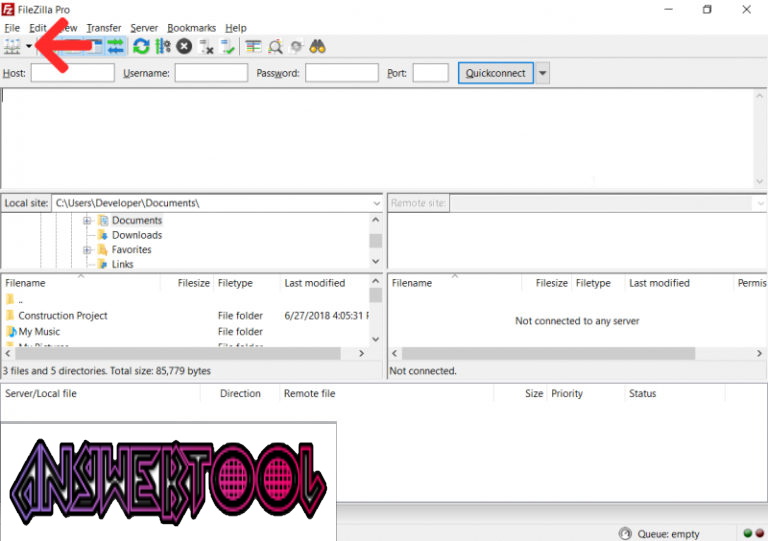The width and height of the screenshot is (768, 541).
Task: Open the Transfer menu
Action: [104, 28]
